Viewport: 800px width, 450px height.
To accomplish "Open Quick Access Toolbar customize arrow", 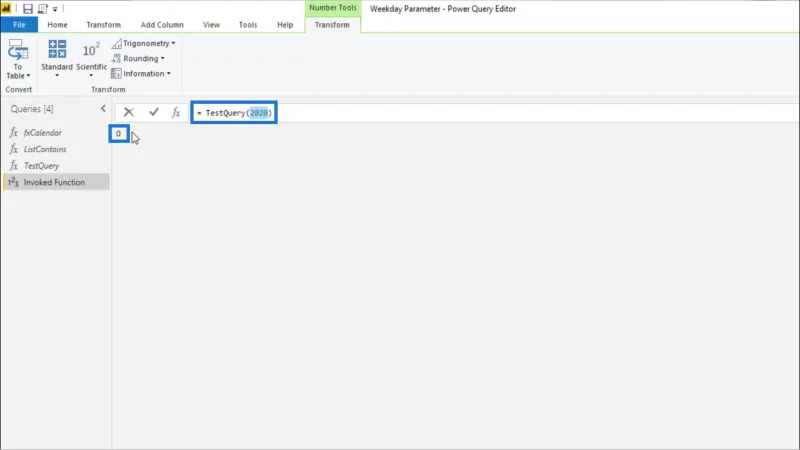I will click(x=55, y=9).
